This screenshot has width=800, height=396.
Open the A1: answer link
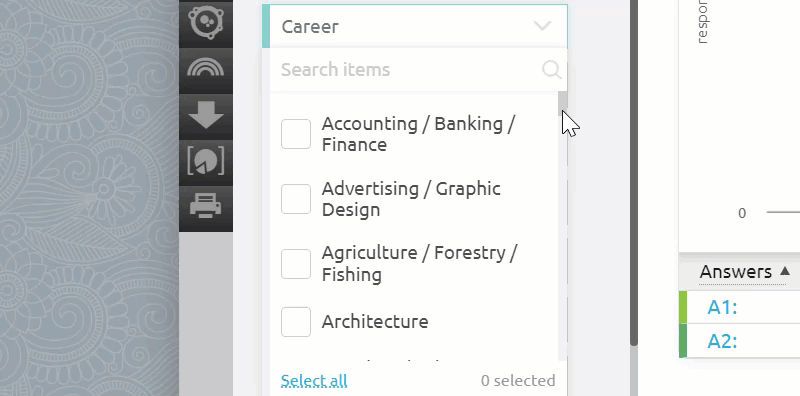(x=722, y=308)
